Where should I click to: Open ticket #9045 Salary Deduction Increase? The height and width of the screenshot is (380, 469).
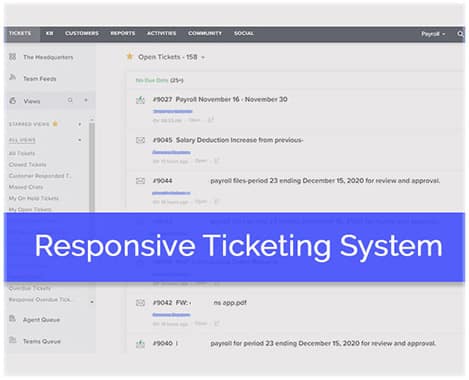pos(228,140)
